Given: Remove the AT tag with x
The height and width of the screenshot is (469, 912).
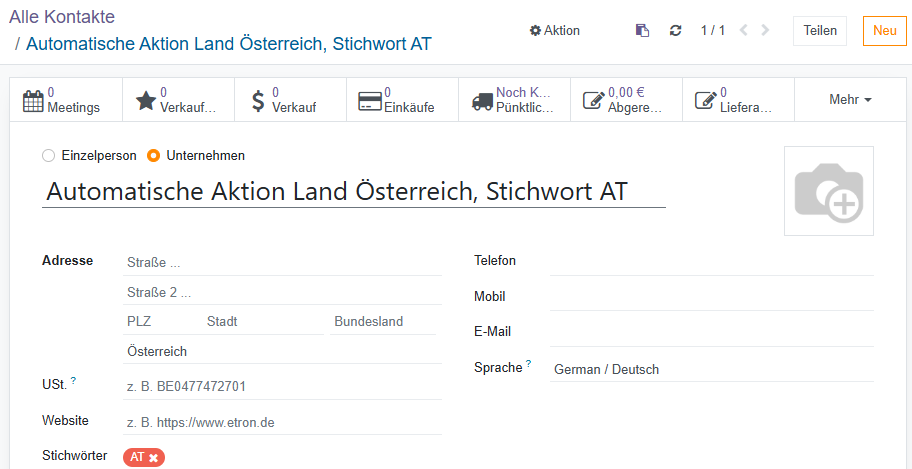Looking at the screenshot, I should point(154,457).
